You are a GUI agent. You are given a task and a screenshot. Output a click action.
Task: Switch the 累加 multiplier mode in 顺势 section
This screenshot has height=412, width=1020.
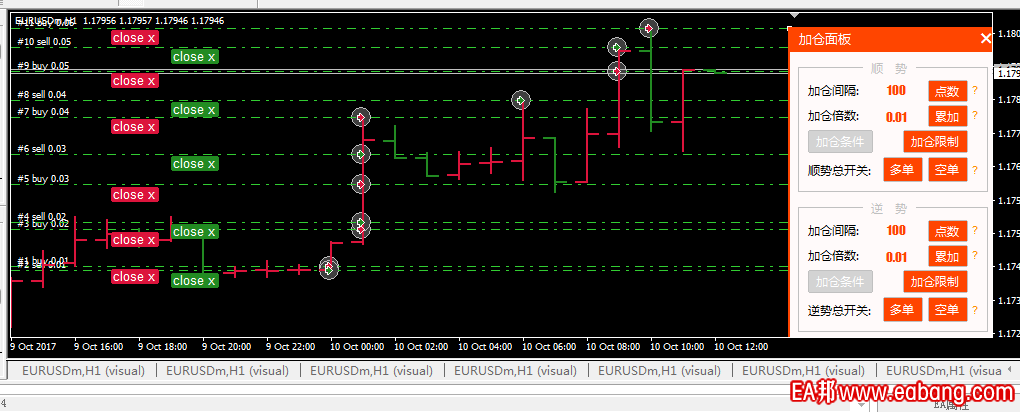[x=947, y=117]
